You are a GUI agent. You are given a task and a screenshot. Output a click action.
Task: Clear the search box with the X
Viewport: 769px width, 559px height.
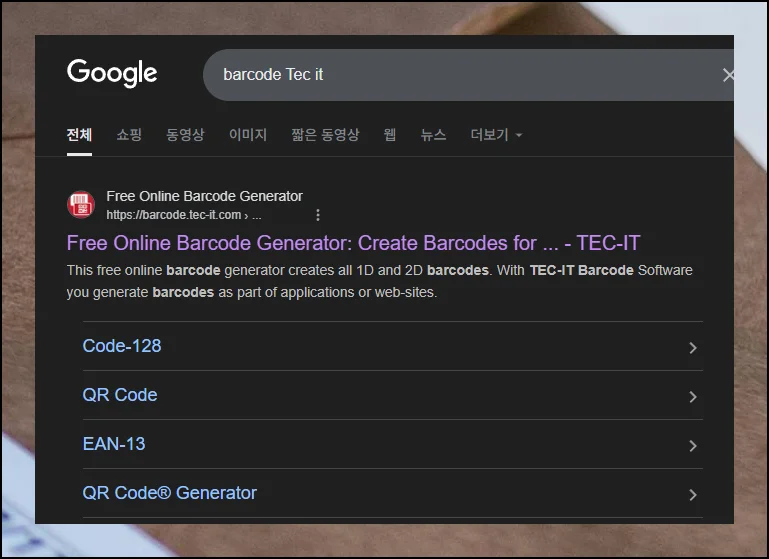pyautogui.click(x=727, y=75)
